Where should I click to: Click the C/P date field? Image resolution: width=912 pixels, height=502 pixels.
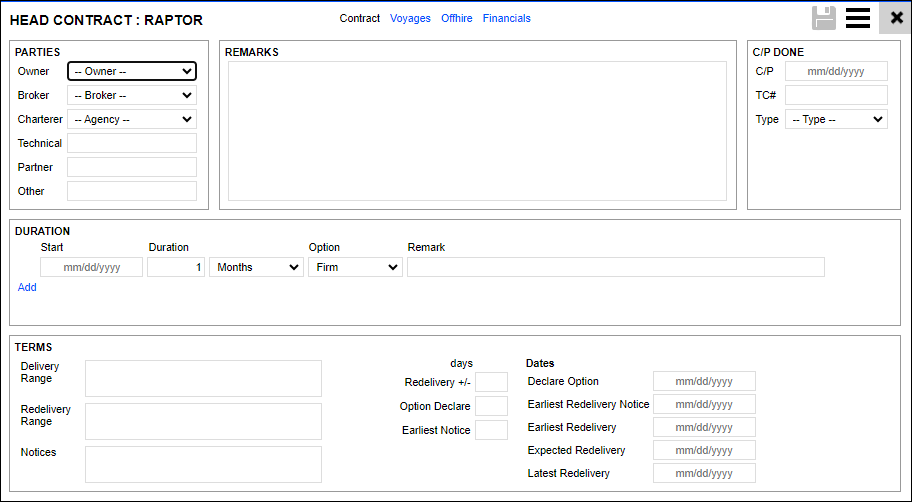pyautogui.click(x=836, y=71)
